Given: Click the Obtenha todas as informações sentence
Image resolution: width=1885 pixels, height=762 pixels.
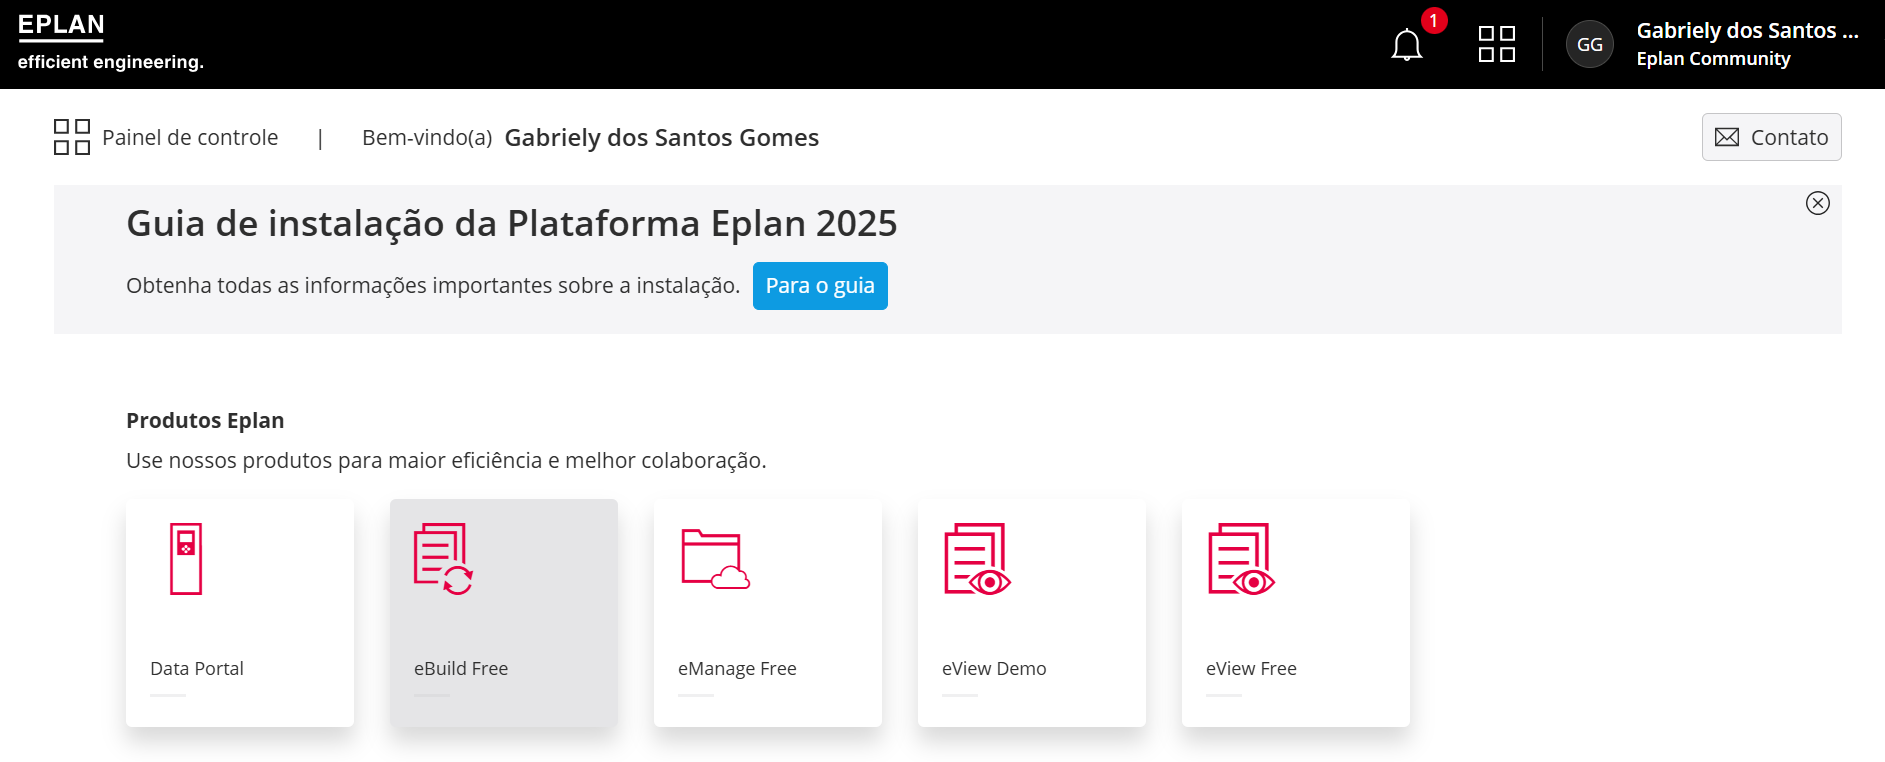Looking at the screenshot, I should point(433,286).
